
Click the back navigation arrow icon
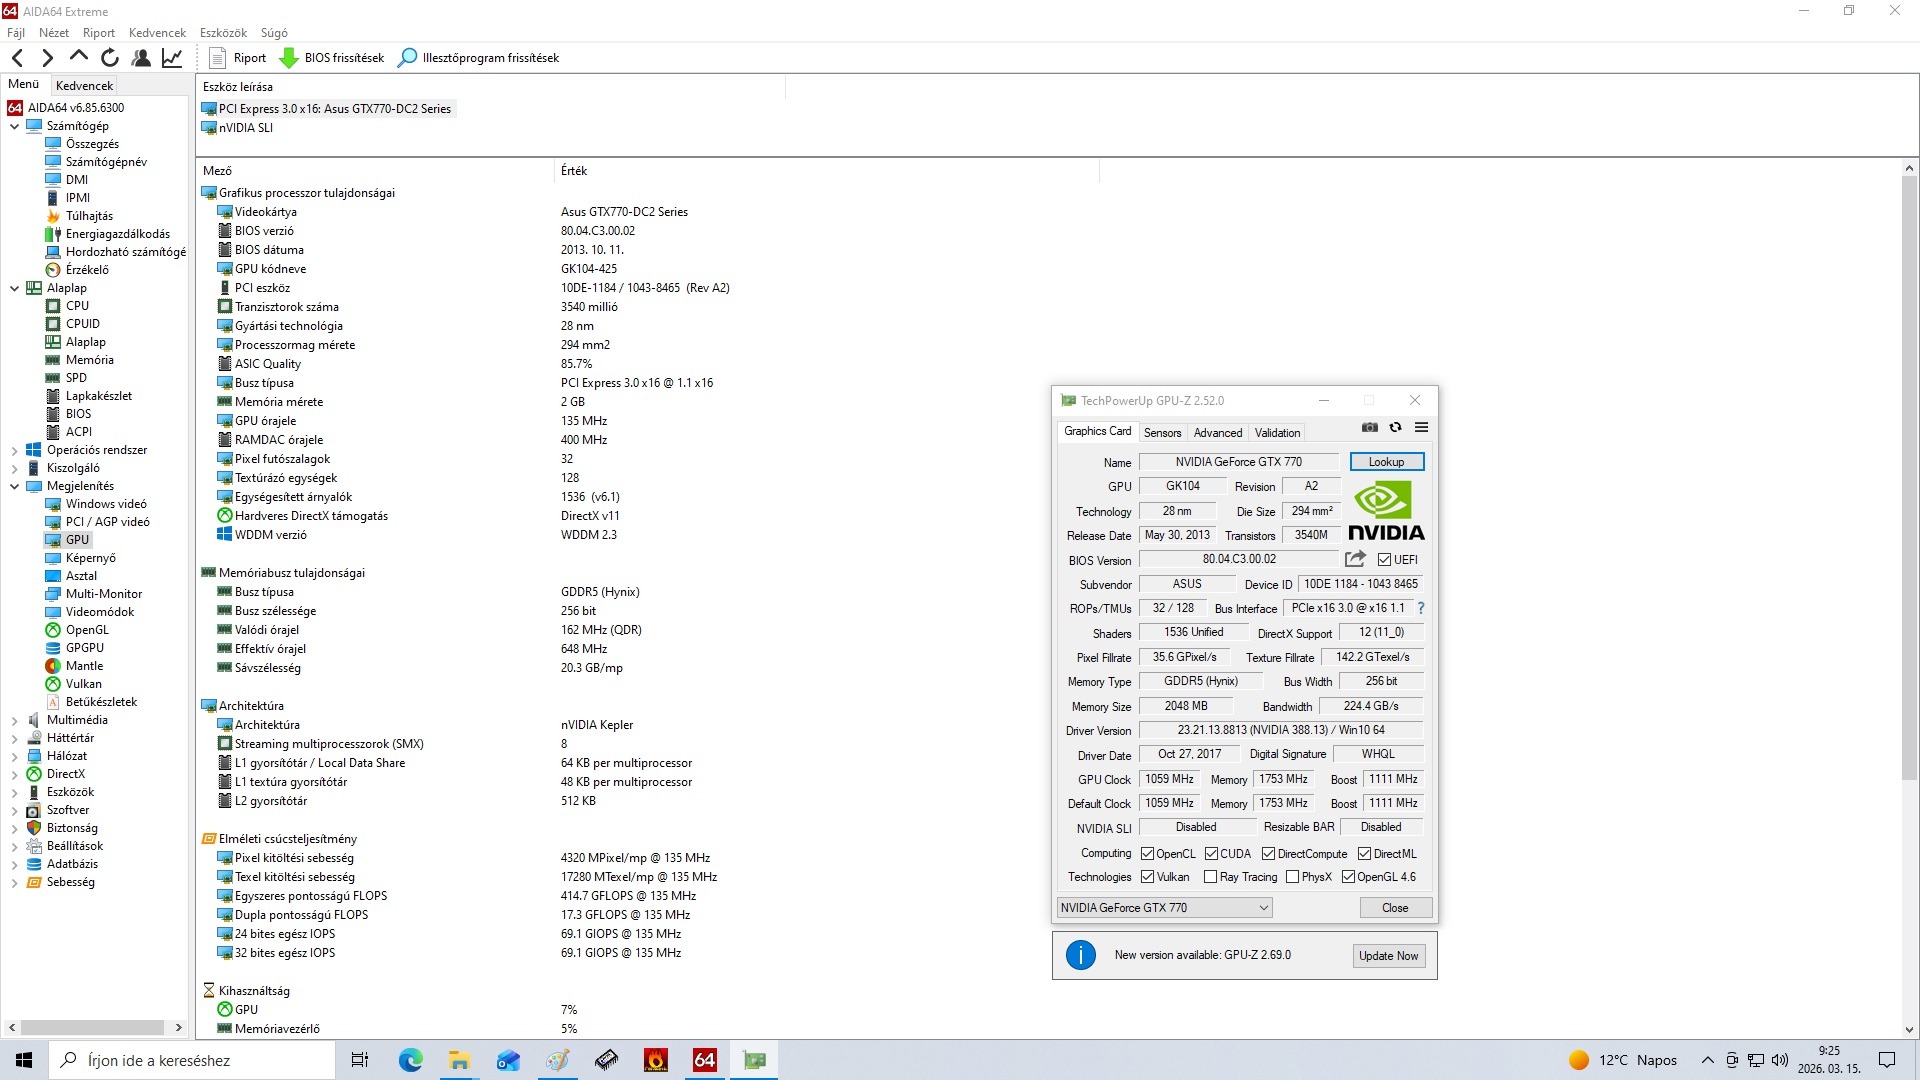[17, 58]
